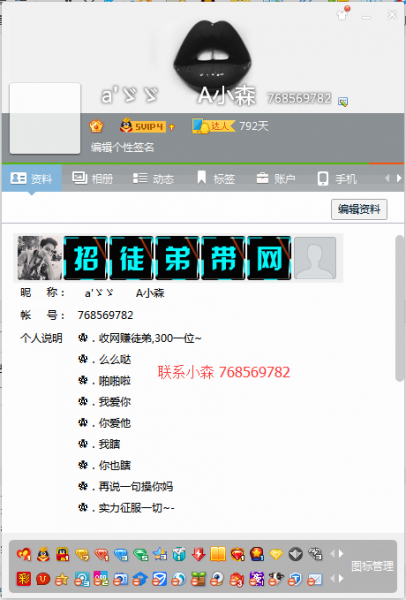Open the skin shirt icon in title bar
The height and width of the screenshot is (600, 406).
point(342,14)
